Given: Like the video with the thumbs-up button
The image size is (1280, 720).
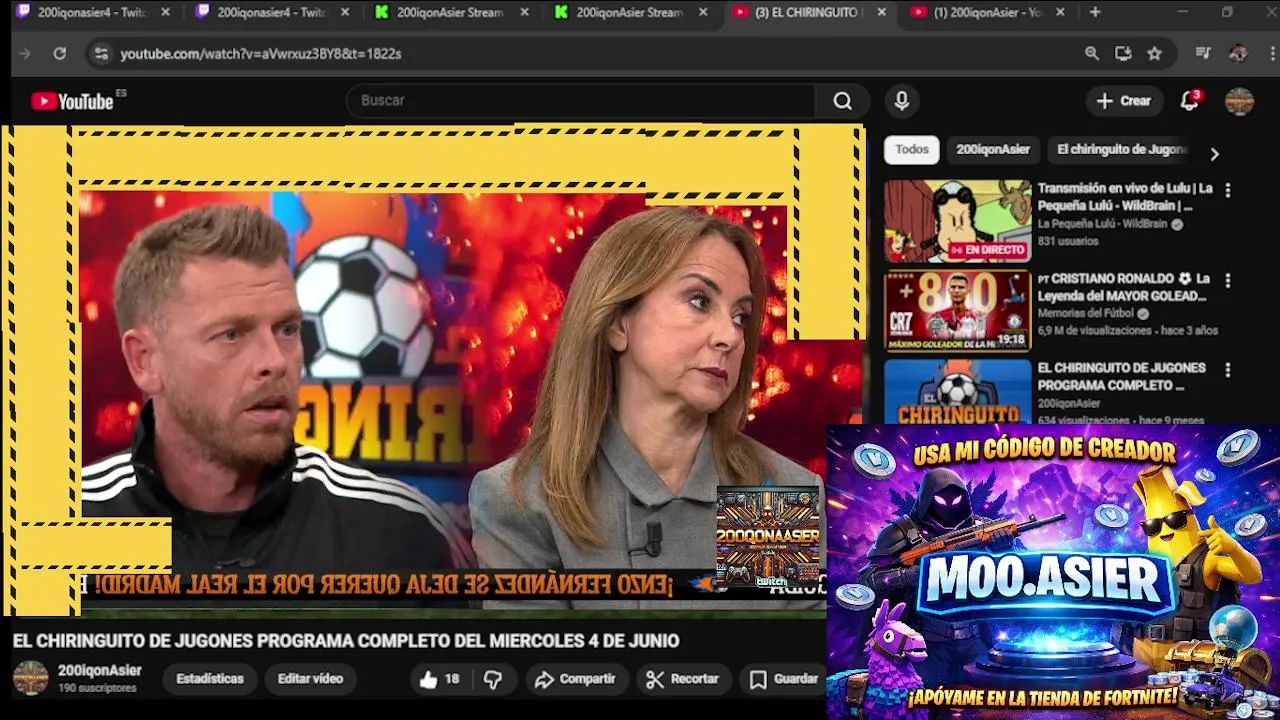Looking at the screenshot, I should point(440,679).
